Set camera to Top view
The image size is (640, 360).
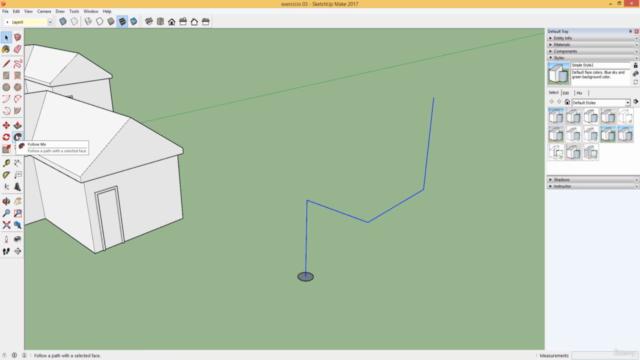(x=160, y=22)
